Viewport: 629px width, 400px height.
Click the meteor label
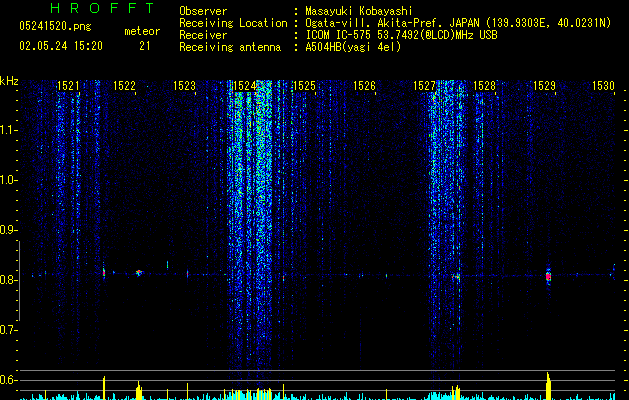[x=142, y=31]
